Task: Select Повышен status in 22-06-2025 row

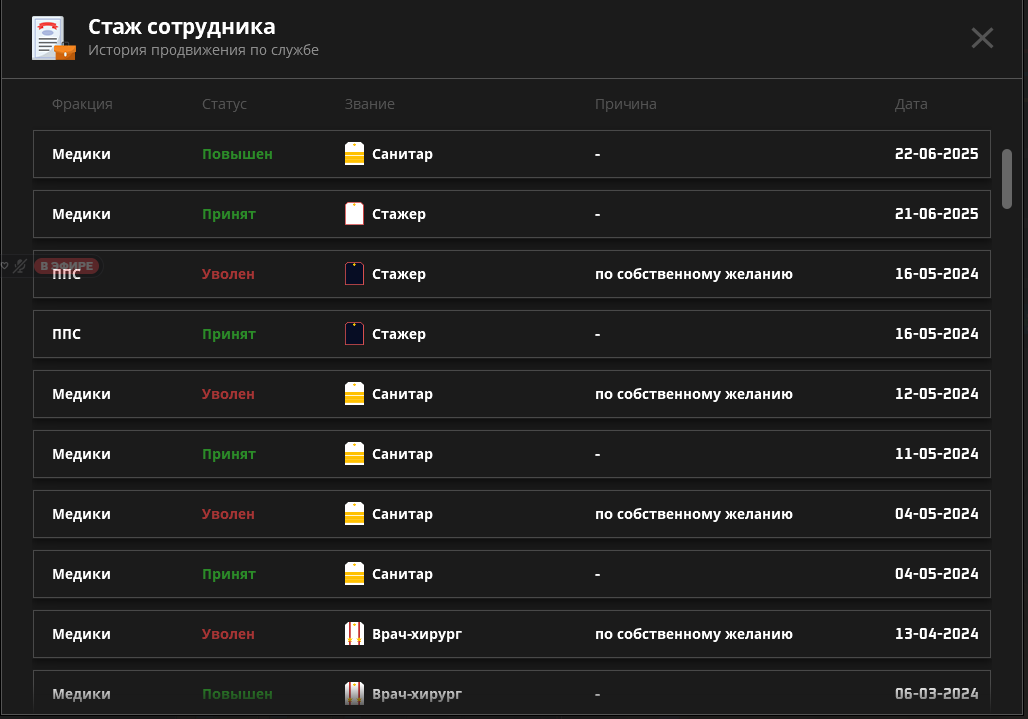Action: coord(237,154)
